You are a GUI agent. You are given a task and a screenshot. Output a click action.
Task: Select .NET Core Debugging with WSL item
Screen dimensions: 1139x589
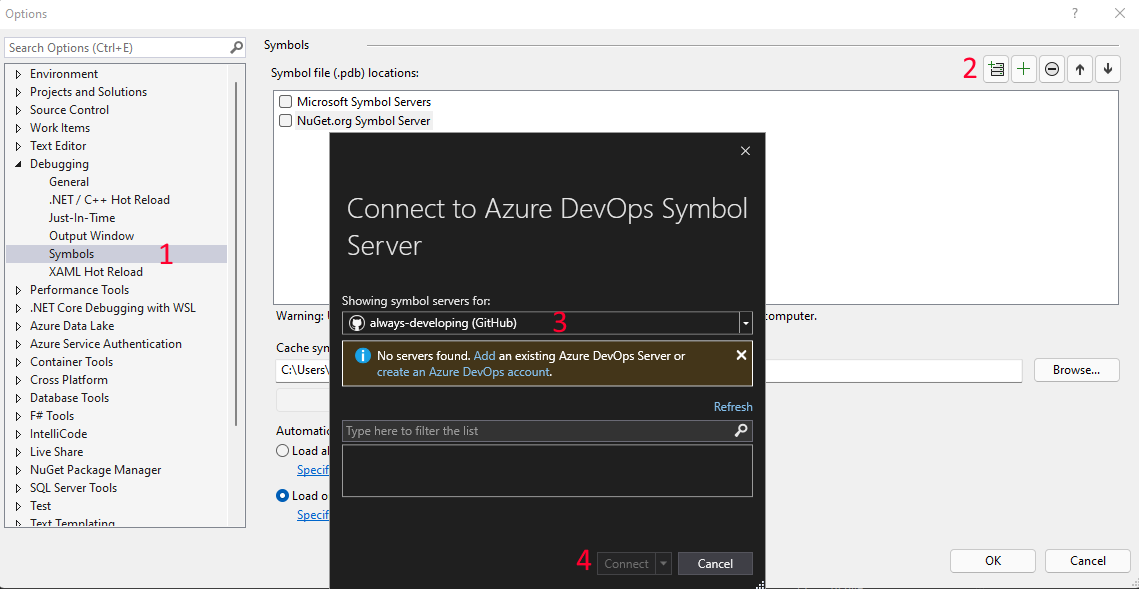pos(113,308)
